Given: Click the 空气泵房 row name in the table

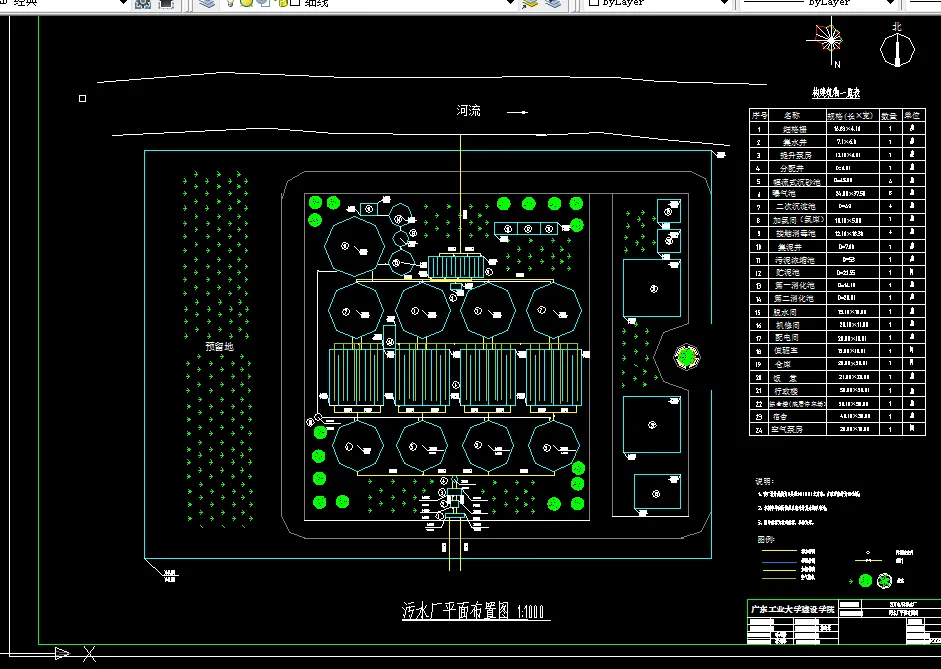Looking at the screenshot, I should point(787,429).
